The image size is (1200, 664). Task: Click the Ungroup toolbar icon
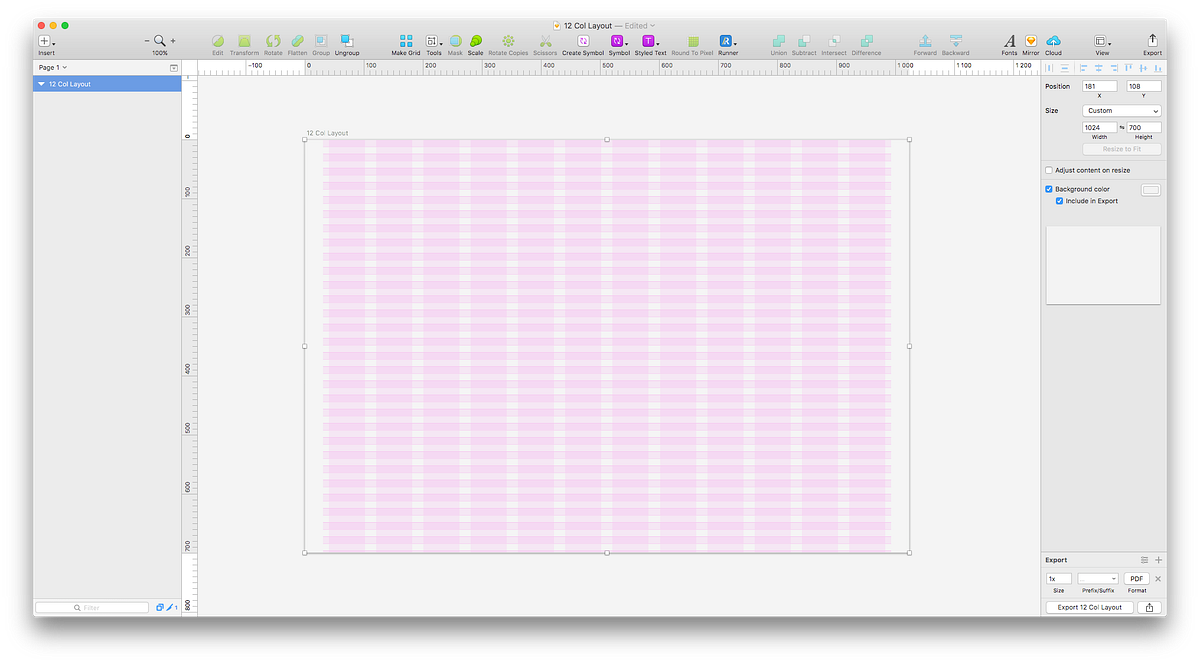pyautogui.click(x=347, y=41)
